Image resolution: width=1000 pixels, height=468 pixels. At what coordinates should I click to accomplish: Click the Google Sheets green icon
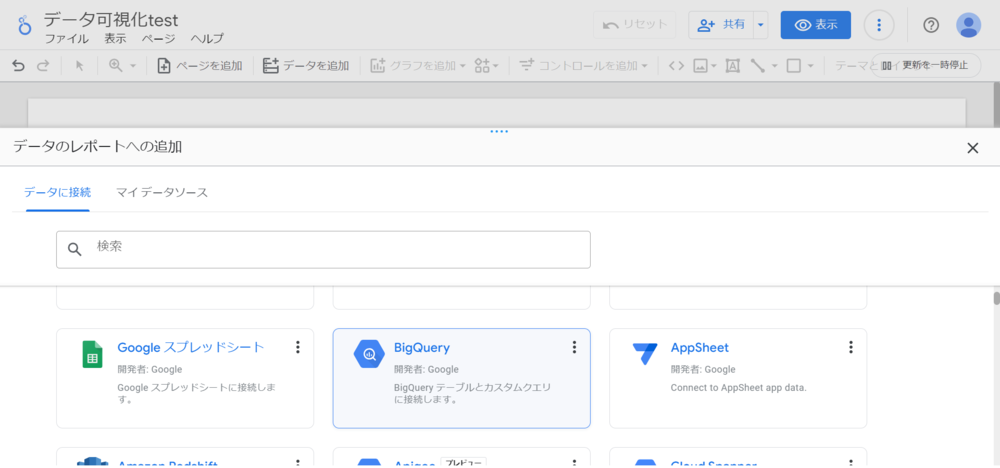click(92, 355)
